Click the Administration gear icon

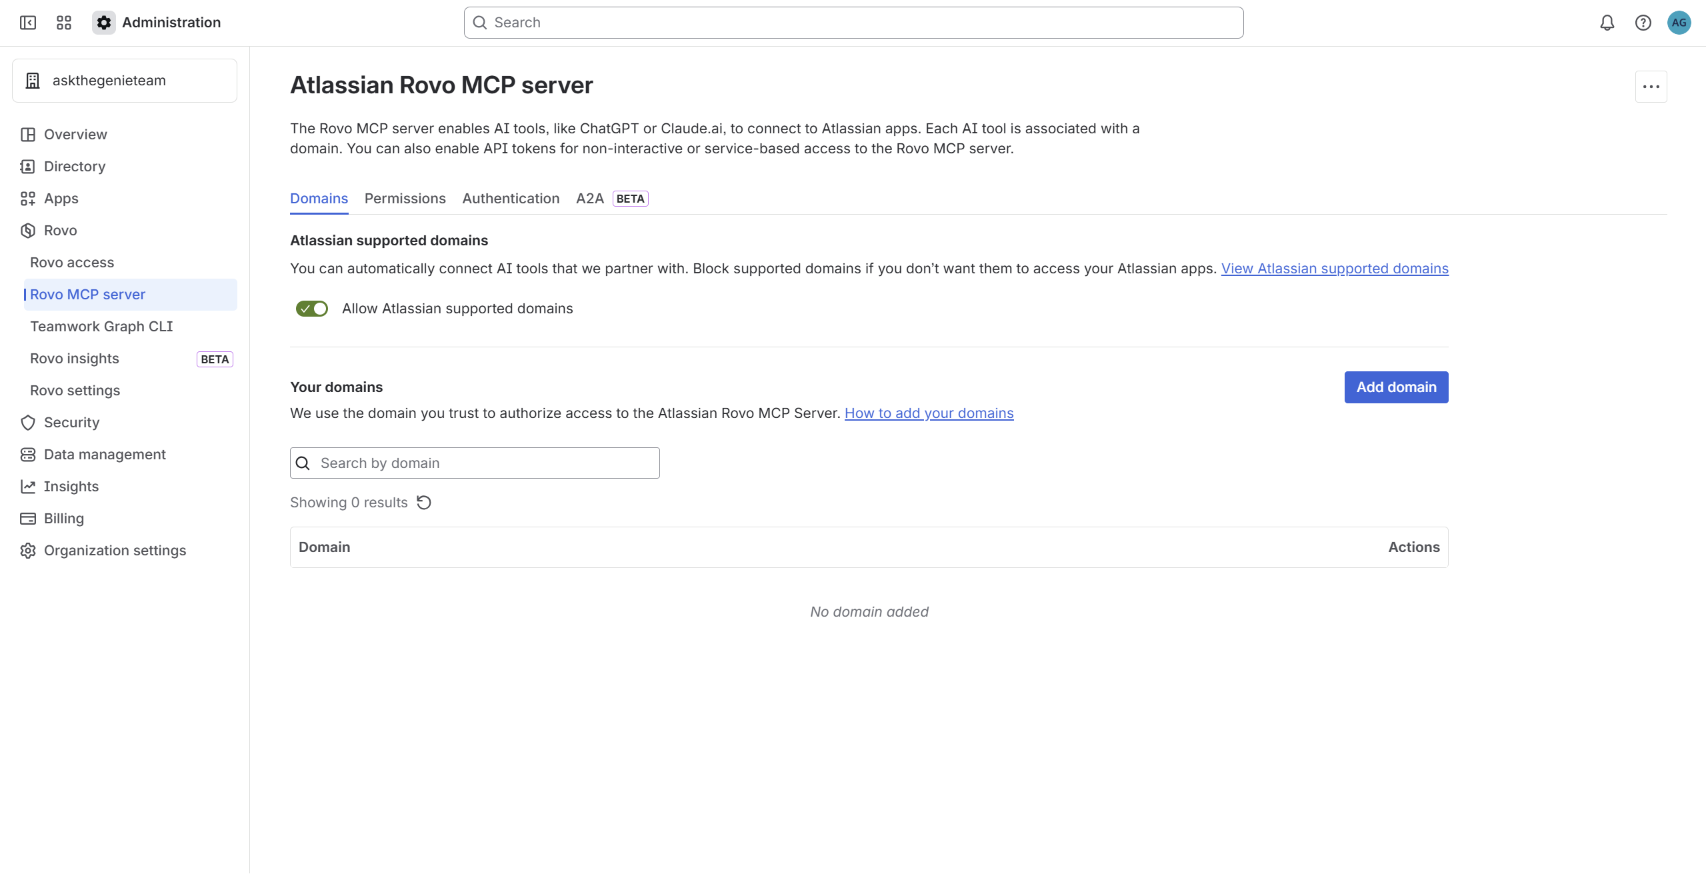point(104,22)
